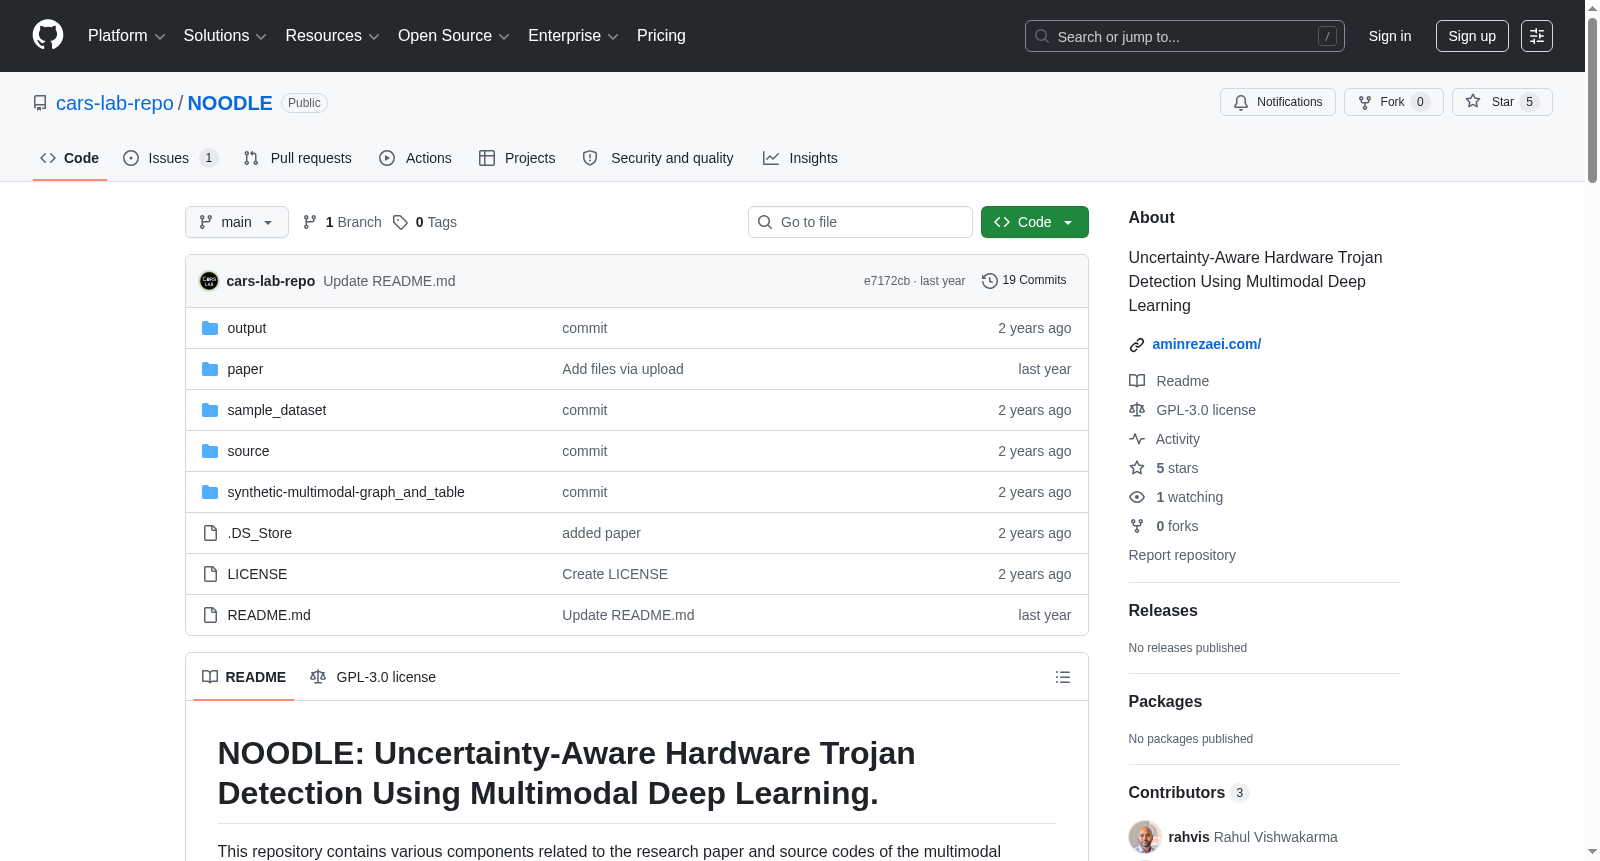Click the .DS_Store file icon

pyautogui.click(x=210, y=533)
